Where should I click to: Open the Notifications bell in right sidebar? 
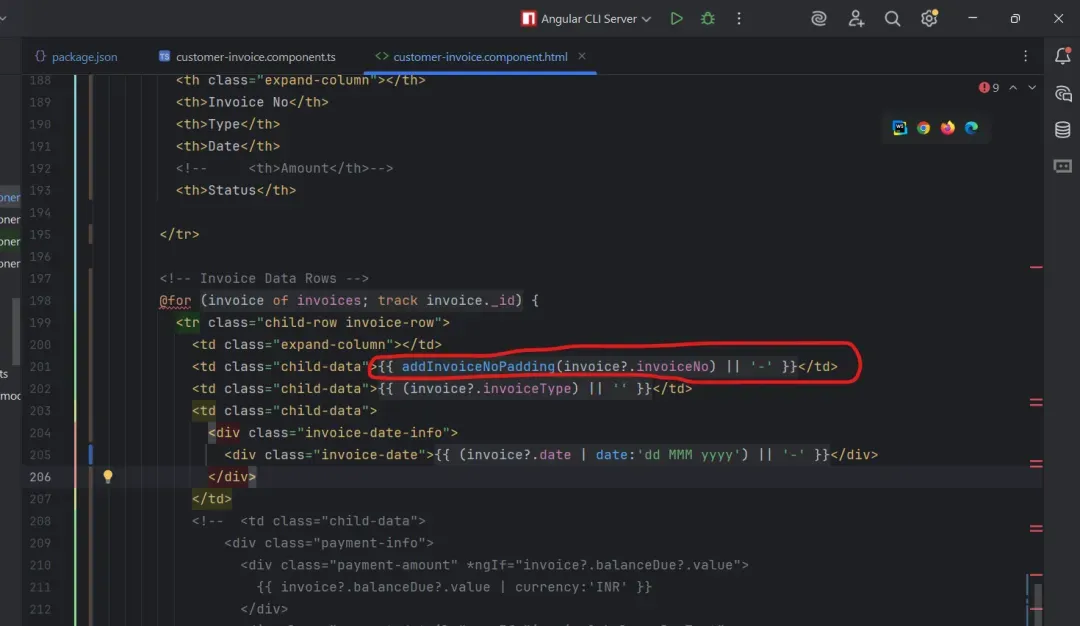click(1062, 57)
